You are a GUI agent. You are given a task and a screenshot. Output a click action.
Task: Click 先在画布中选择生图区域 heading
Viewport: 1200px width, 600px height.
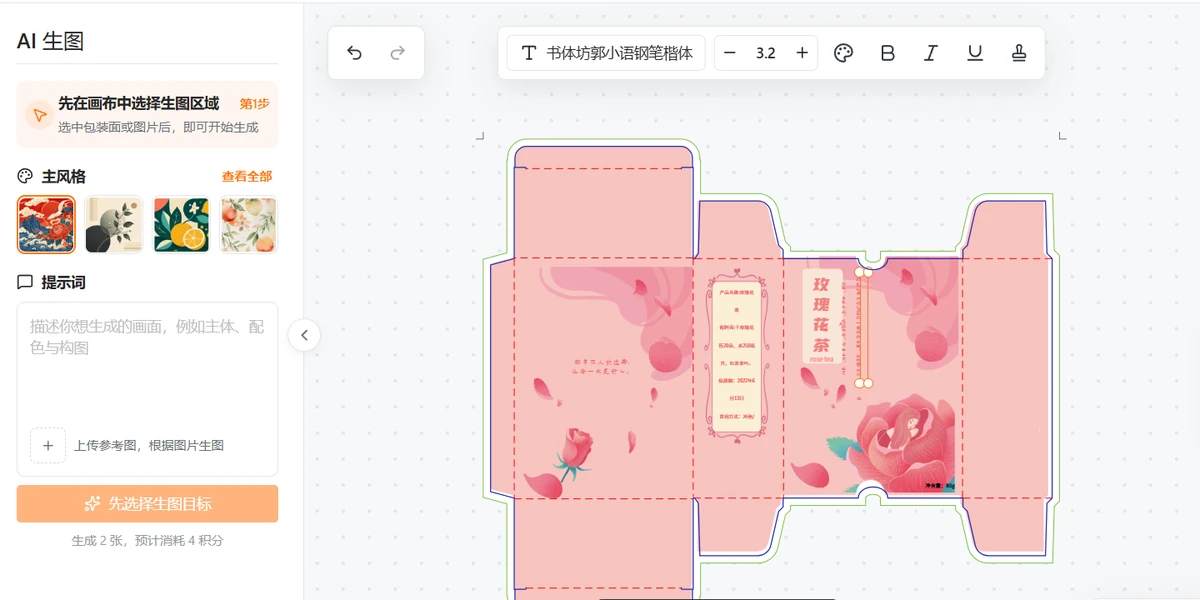138,103
